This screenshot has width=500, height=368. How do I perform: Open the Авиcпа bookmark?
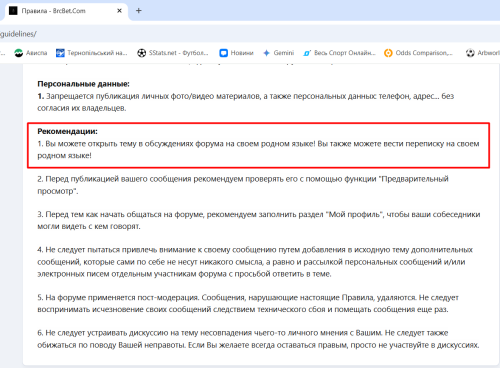31,53
